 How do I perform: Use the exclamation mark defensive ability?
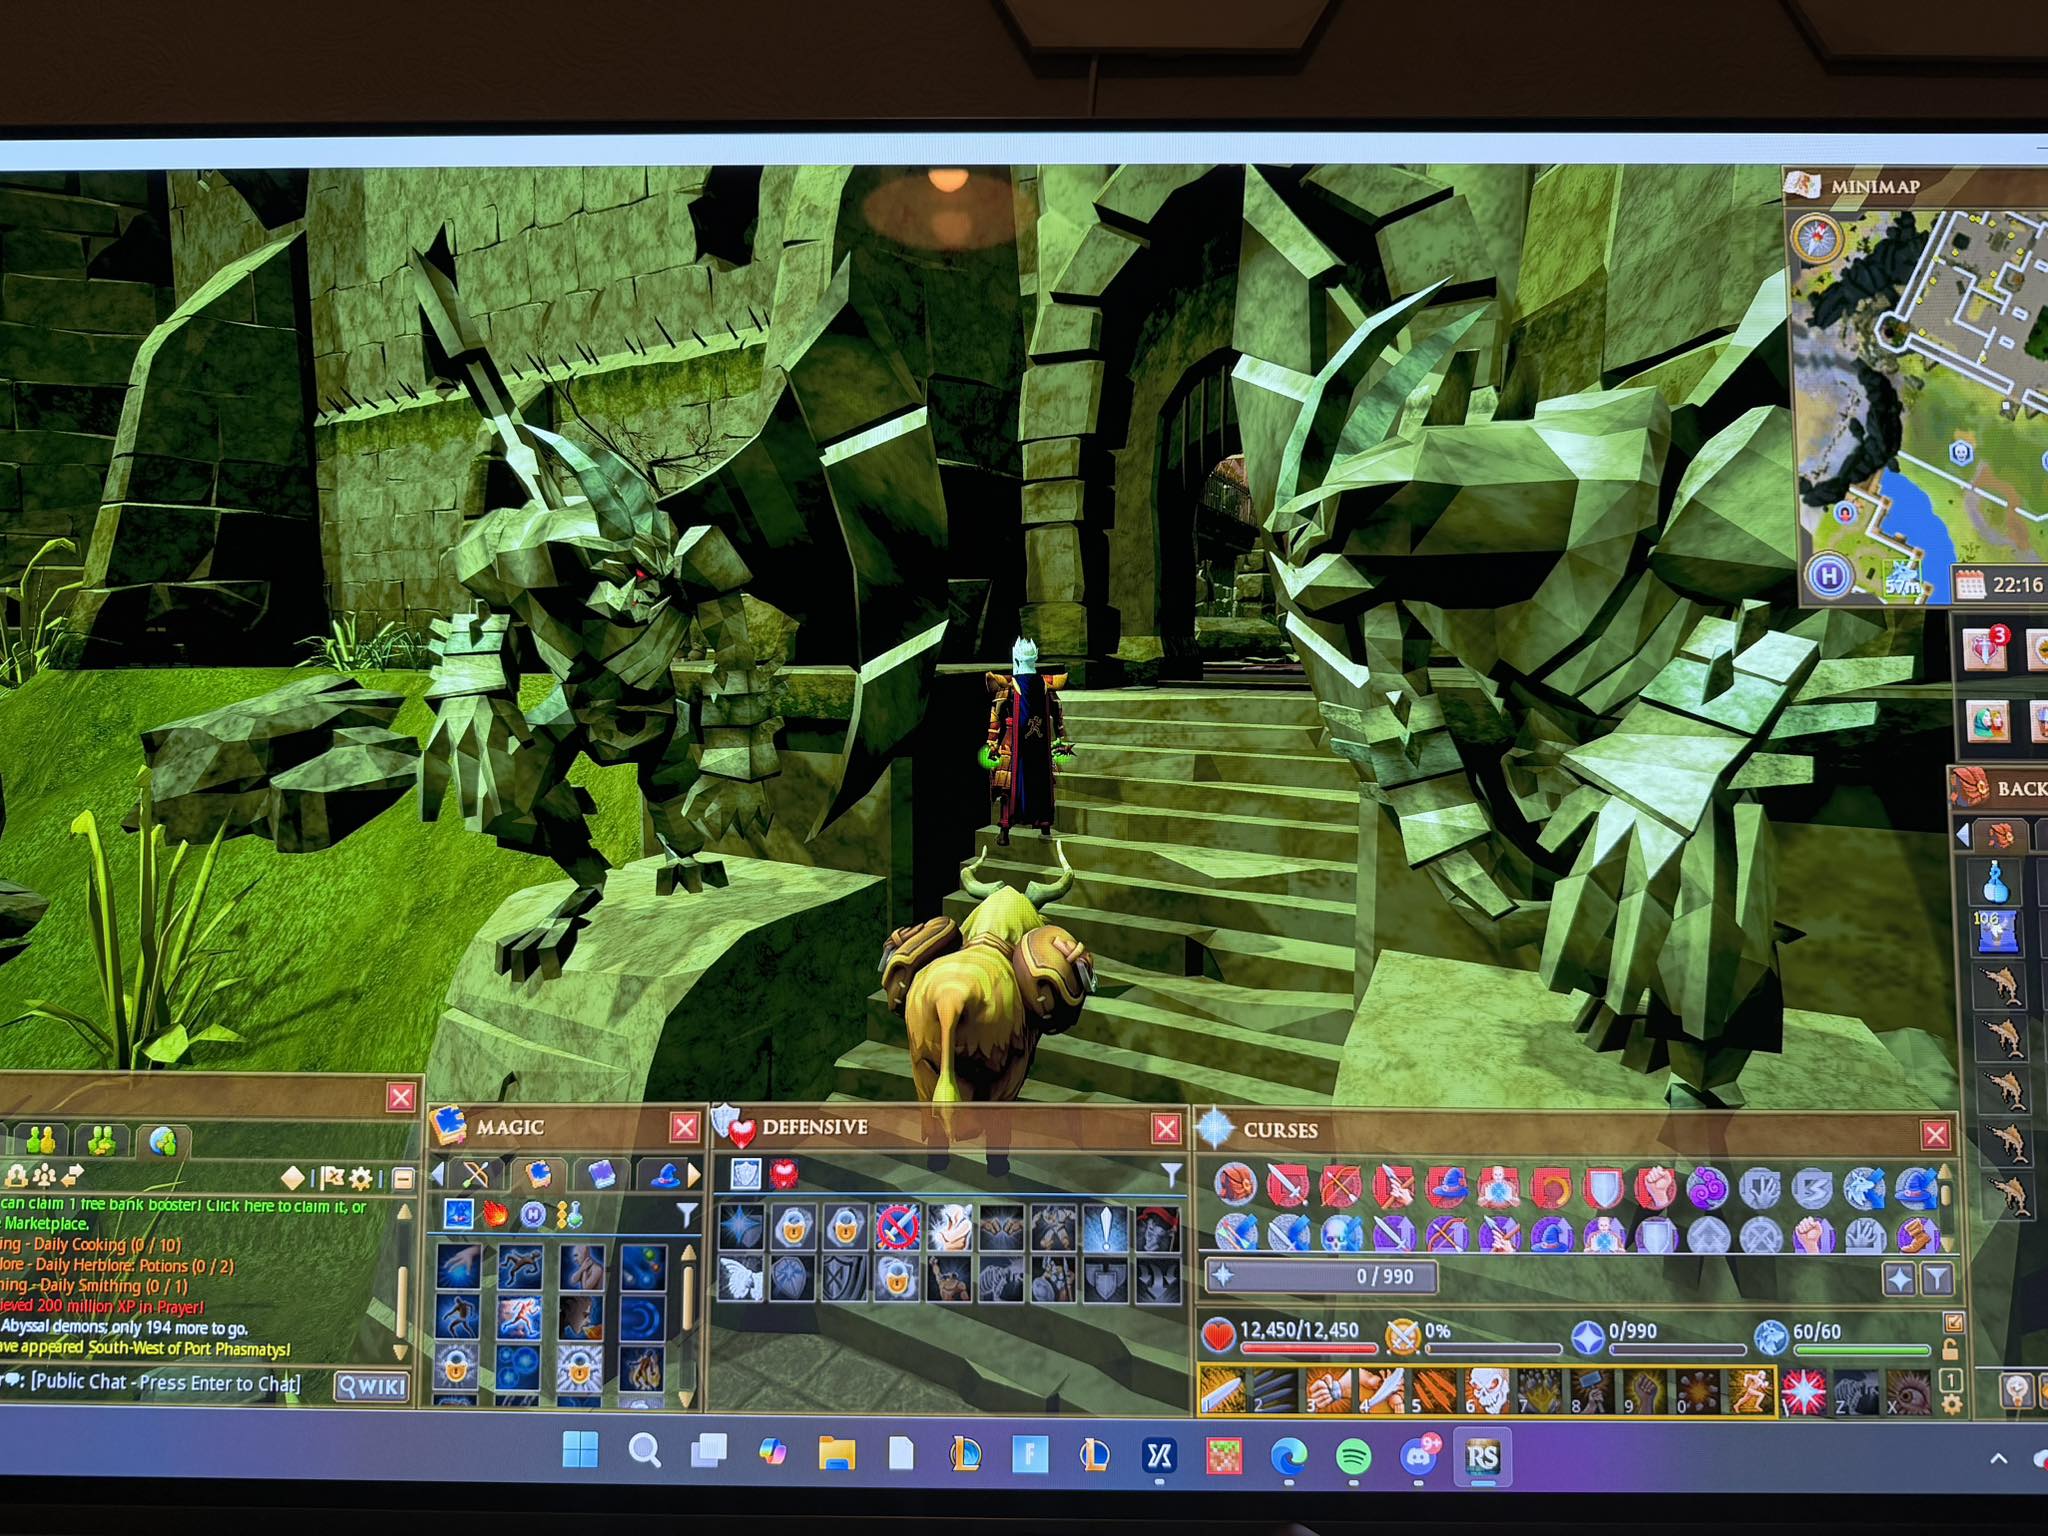coord(1106,1227)
